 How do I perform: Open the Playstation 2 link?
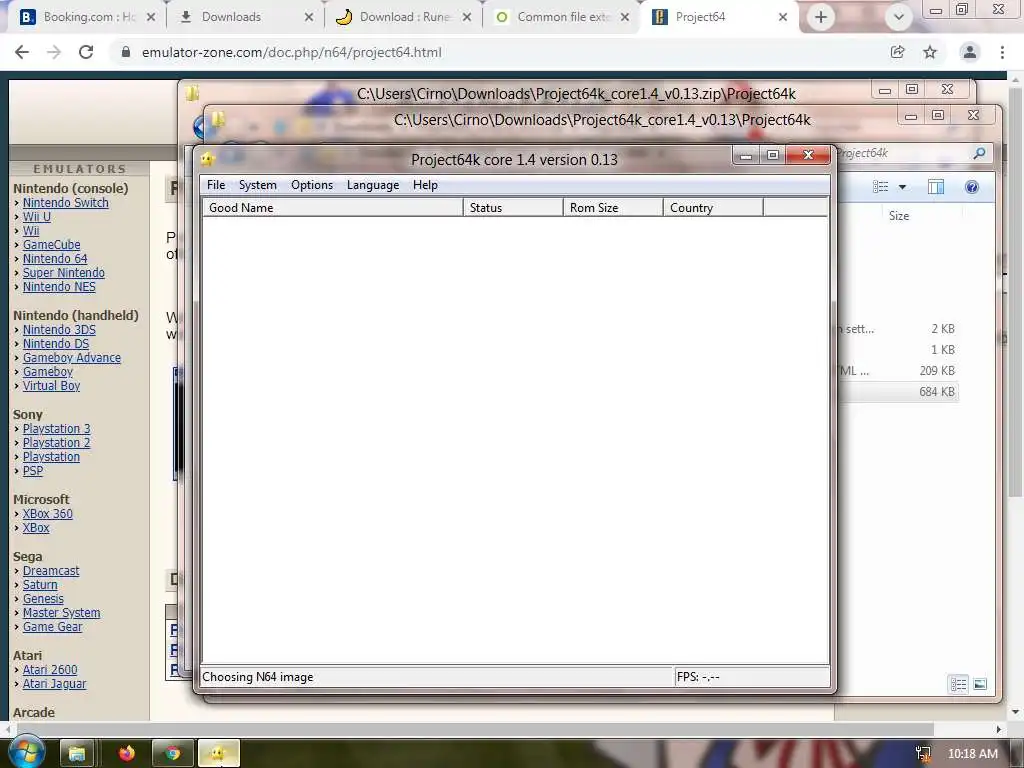(56, 443)
